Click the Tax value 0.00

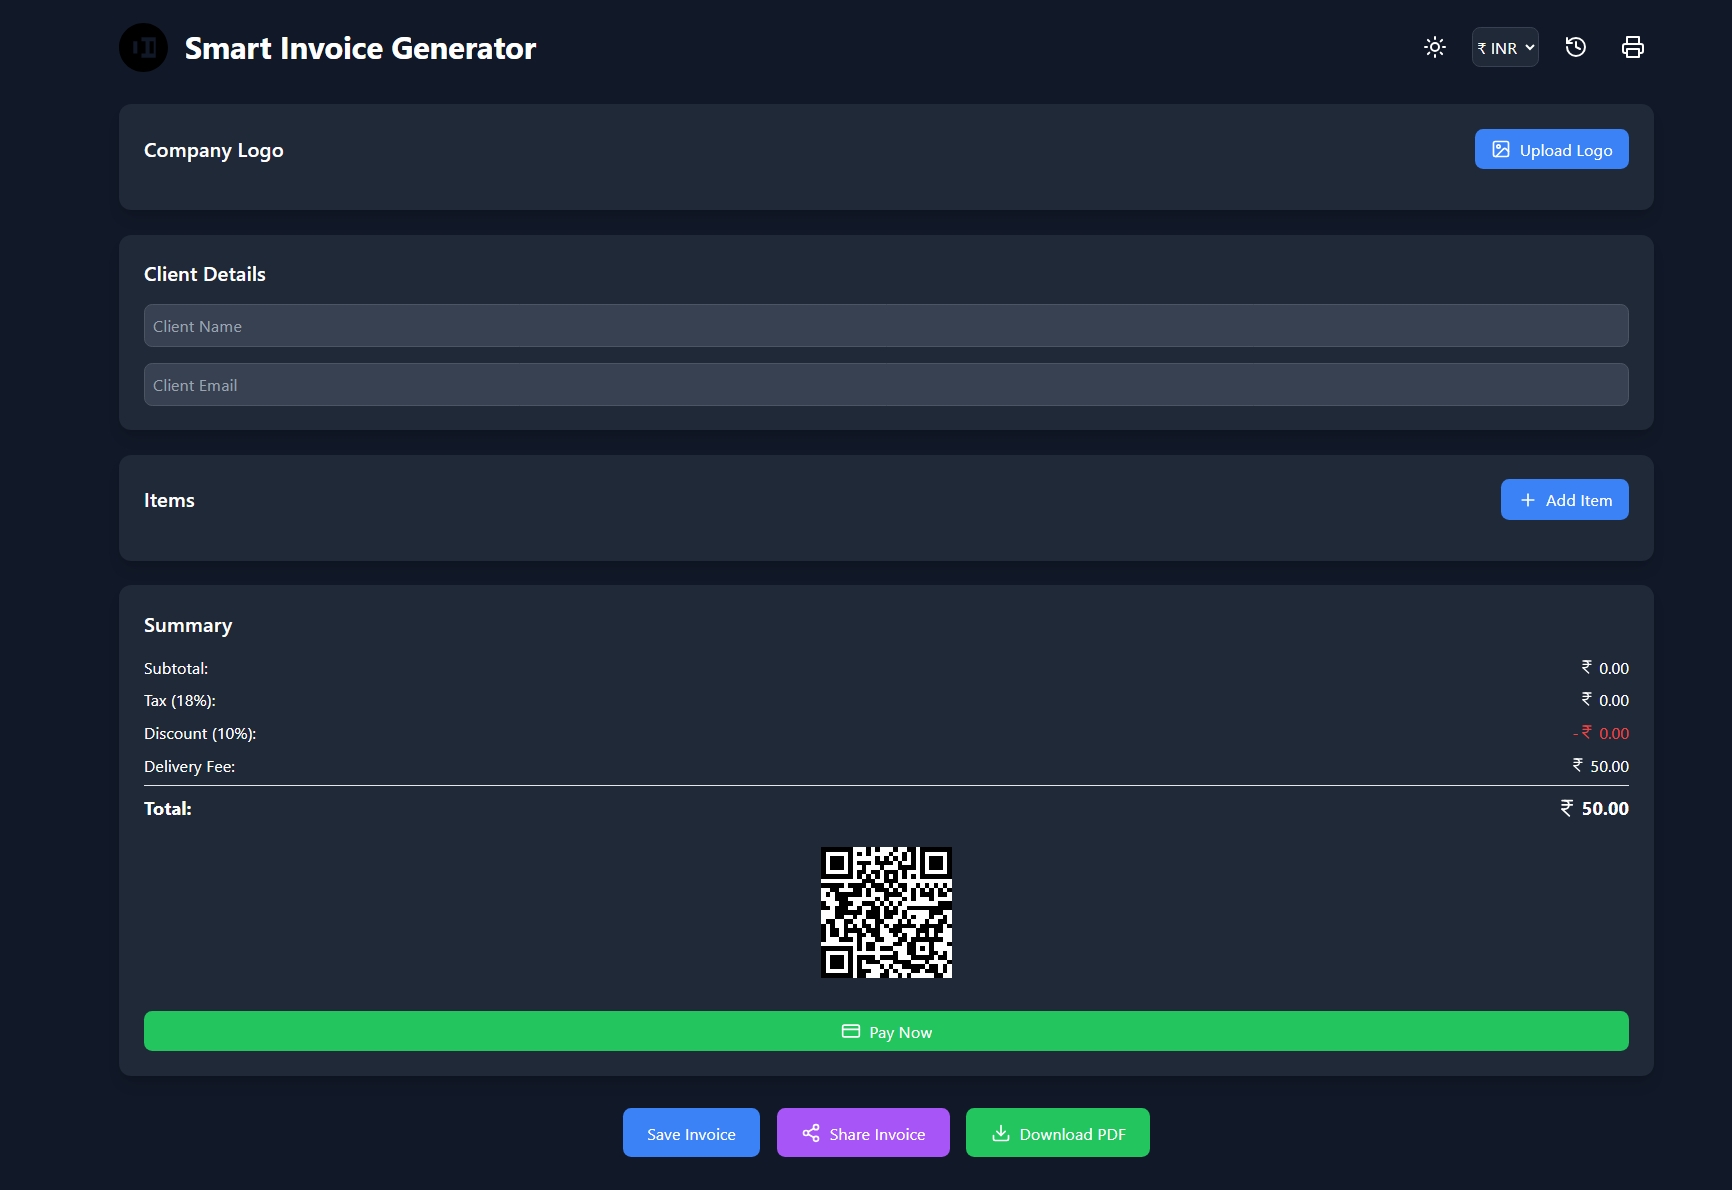1604,700
